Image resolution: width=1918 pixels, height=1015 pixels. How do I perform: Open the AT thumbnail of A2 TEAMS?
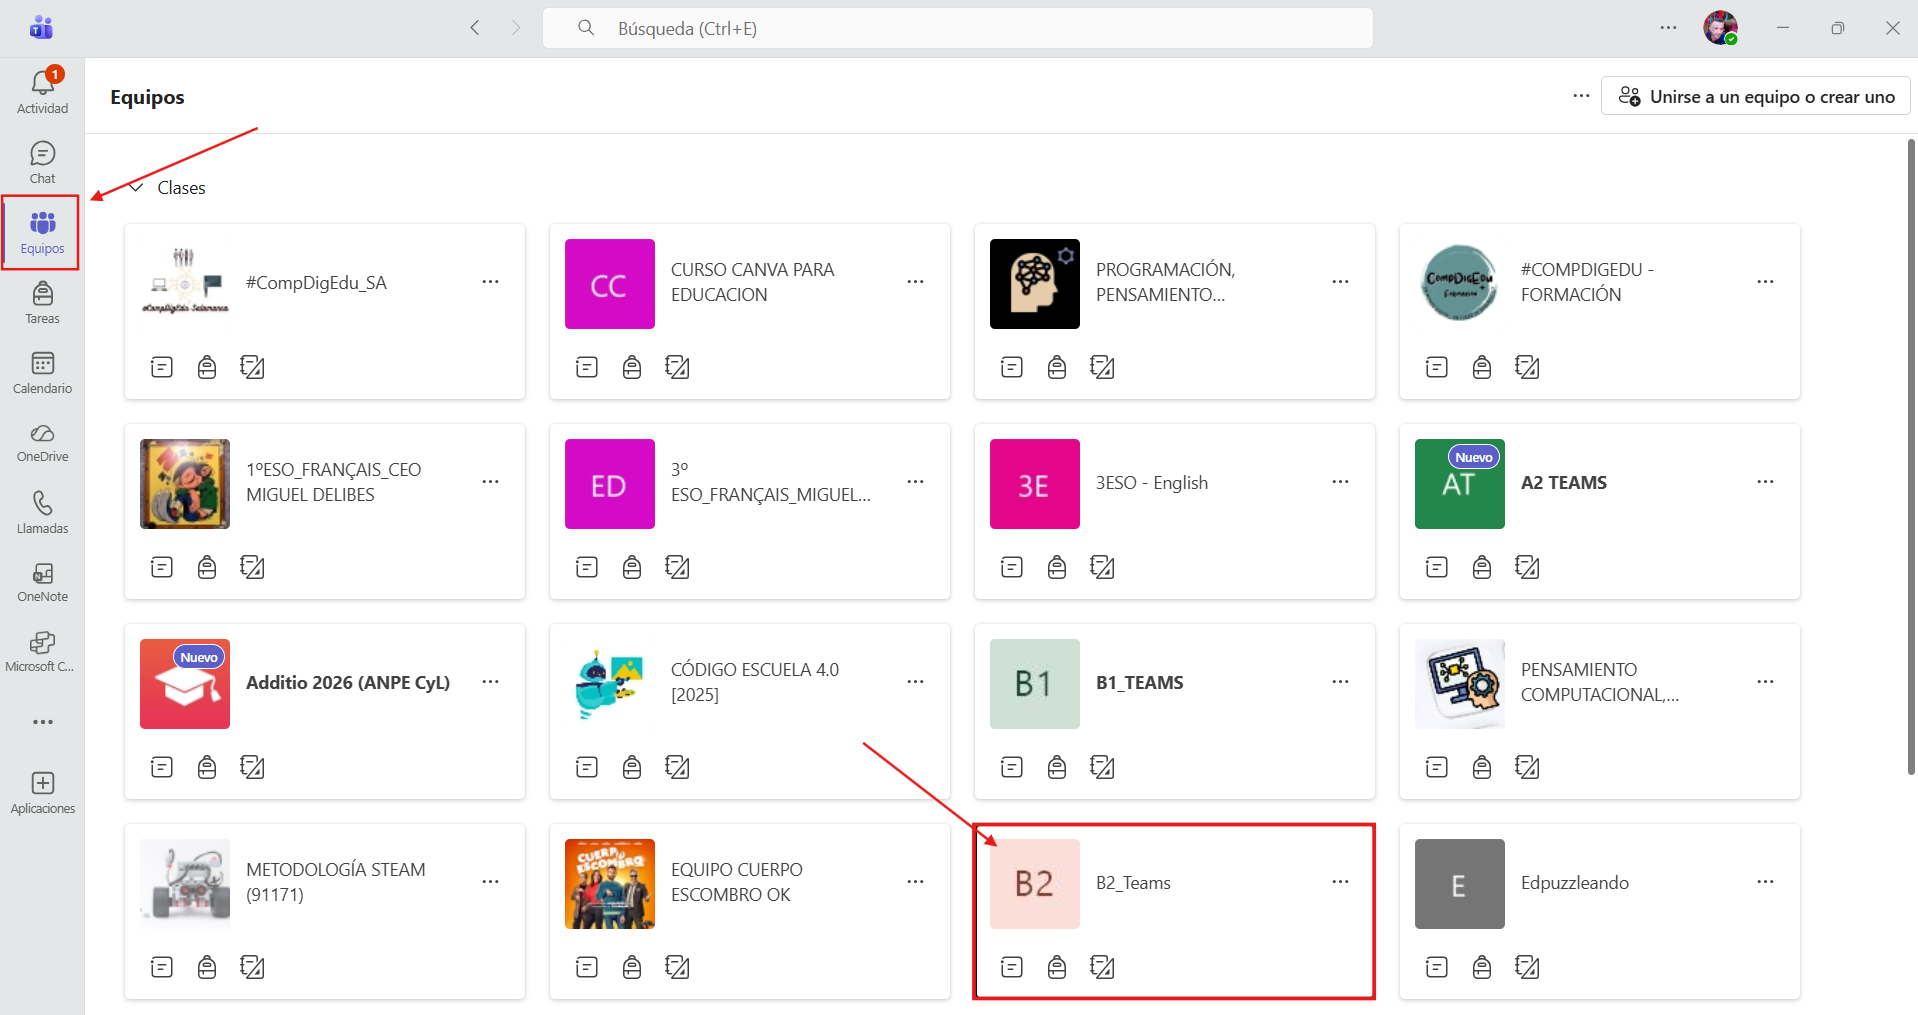1460,484
